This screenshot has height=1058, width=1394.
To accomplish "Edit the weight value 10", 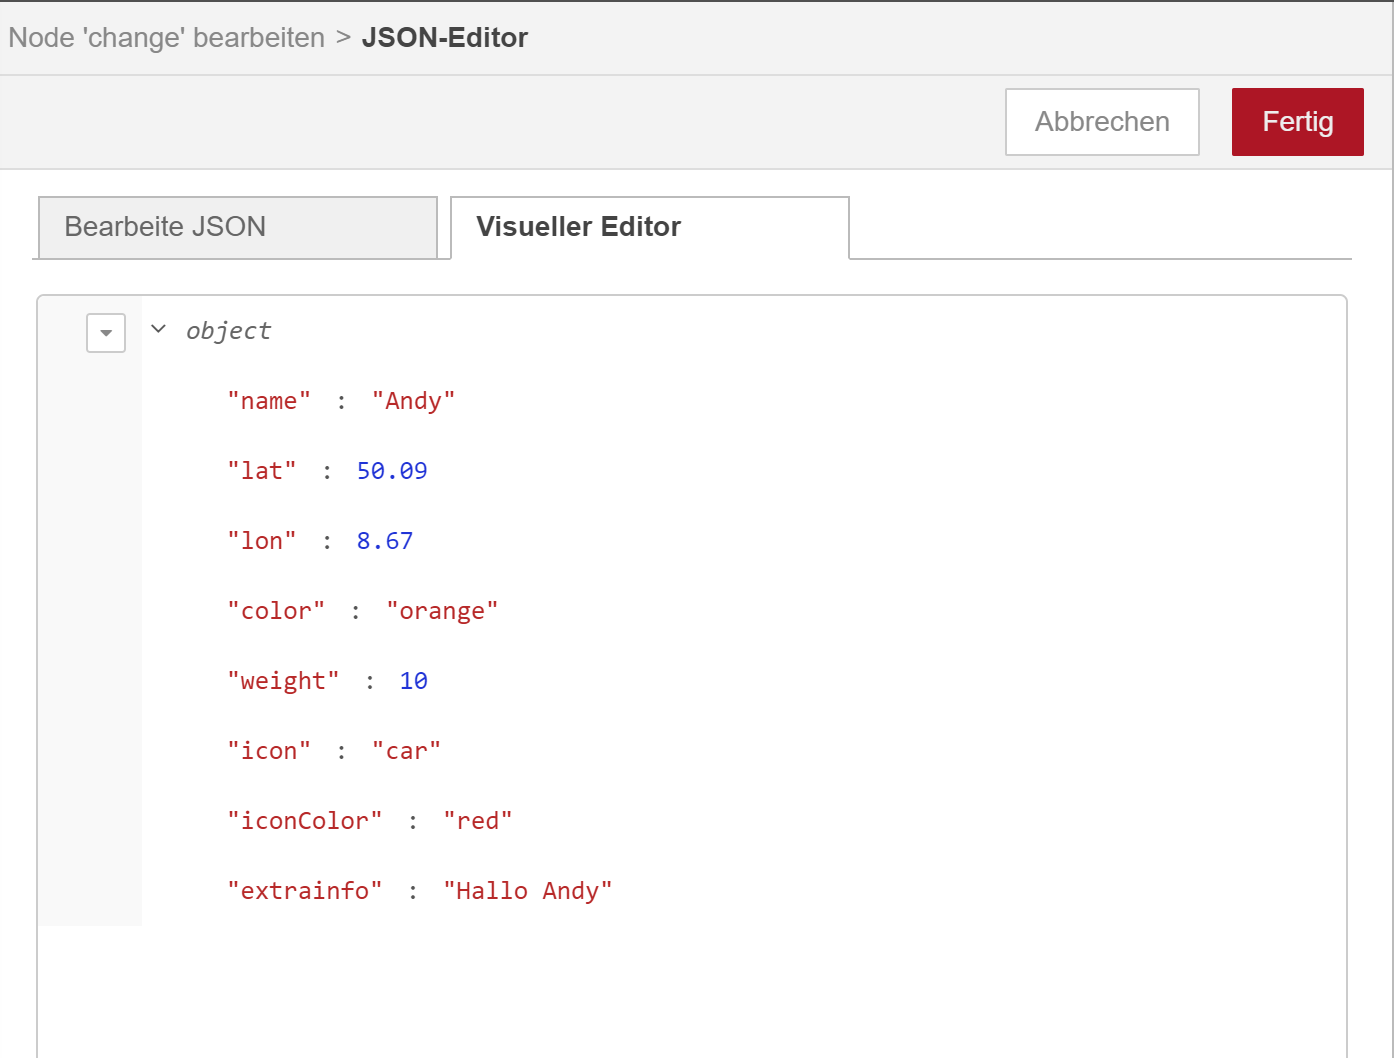I will 414,681.
